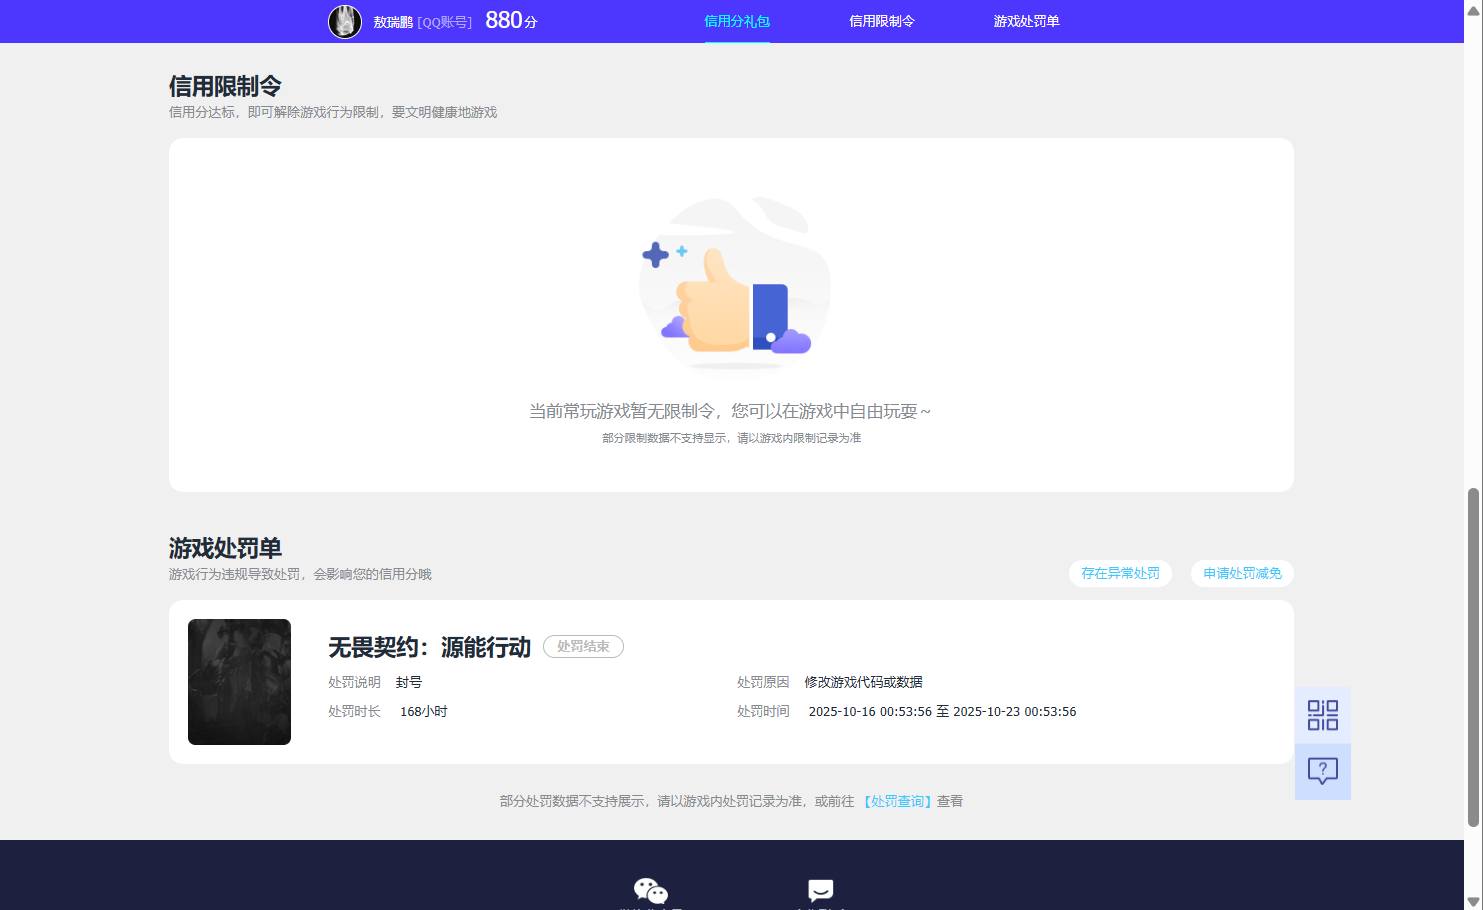This screenshot has height=910, width=1483.
Task: Click the 封号 penalty description
Action: click(x=409, y=682)
